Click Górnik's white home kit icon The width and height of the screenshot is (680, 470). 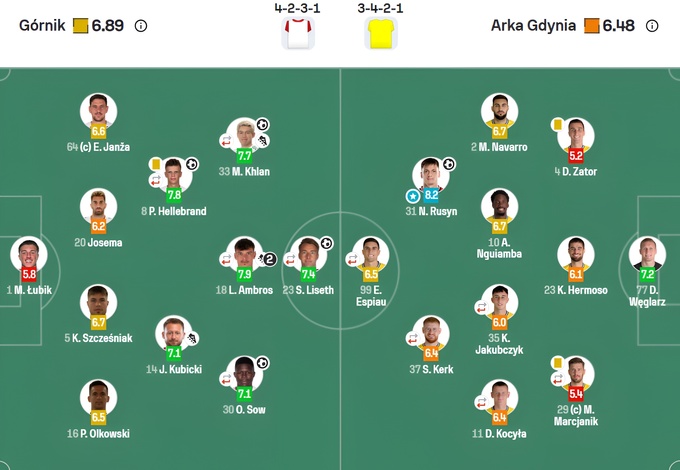(298, 34)
